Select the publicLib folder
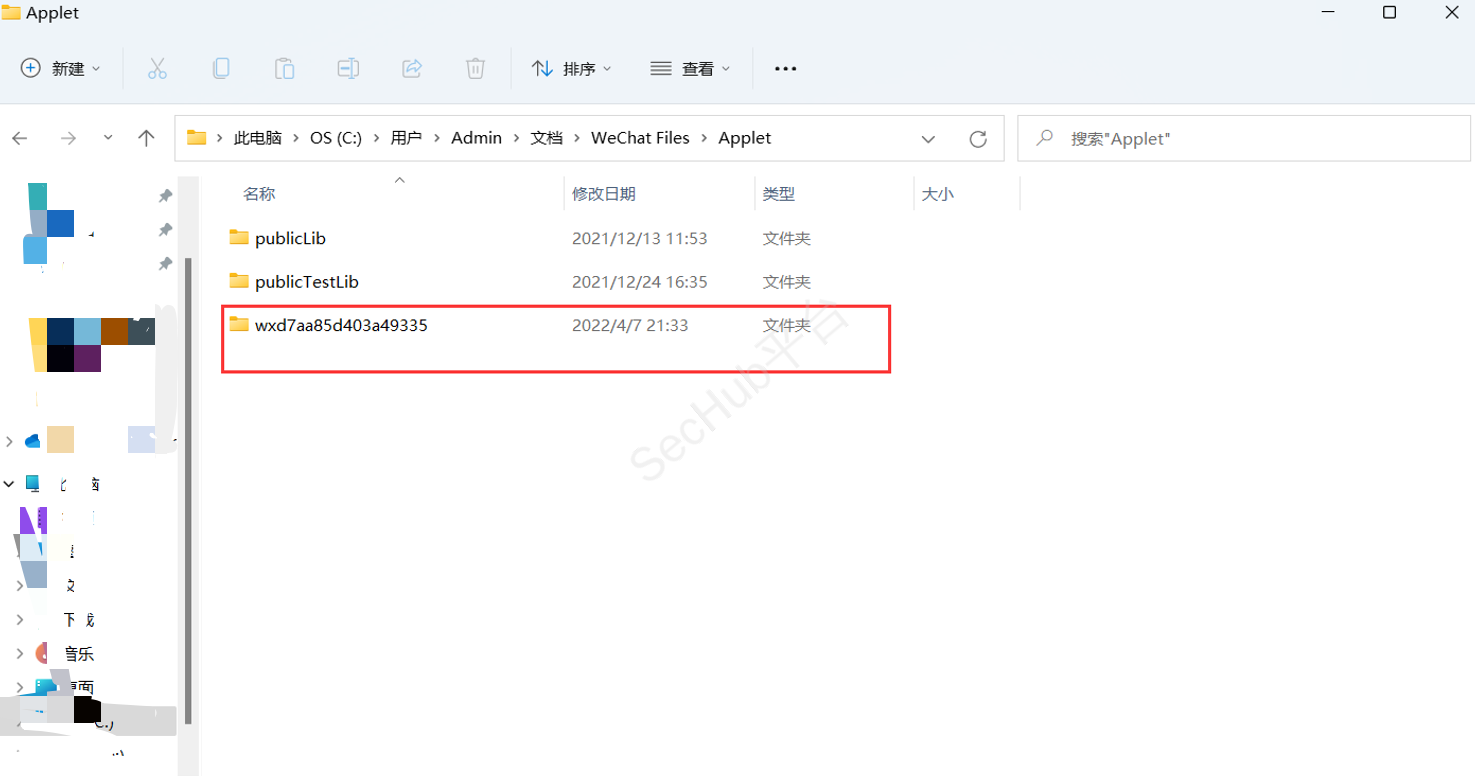 click(290, 238)
